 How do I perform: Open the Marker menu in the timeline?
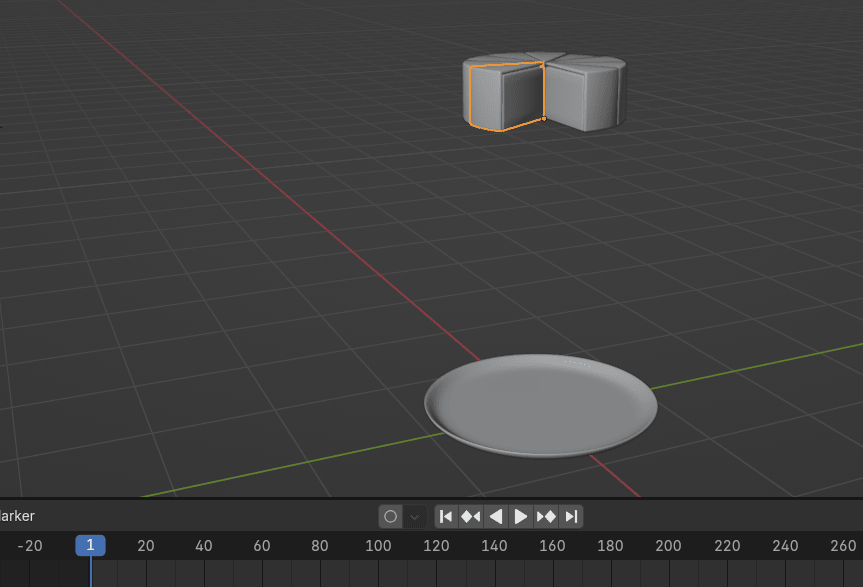[17, 516]
